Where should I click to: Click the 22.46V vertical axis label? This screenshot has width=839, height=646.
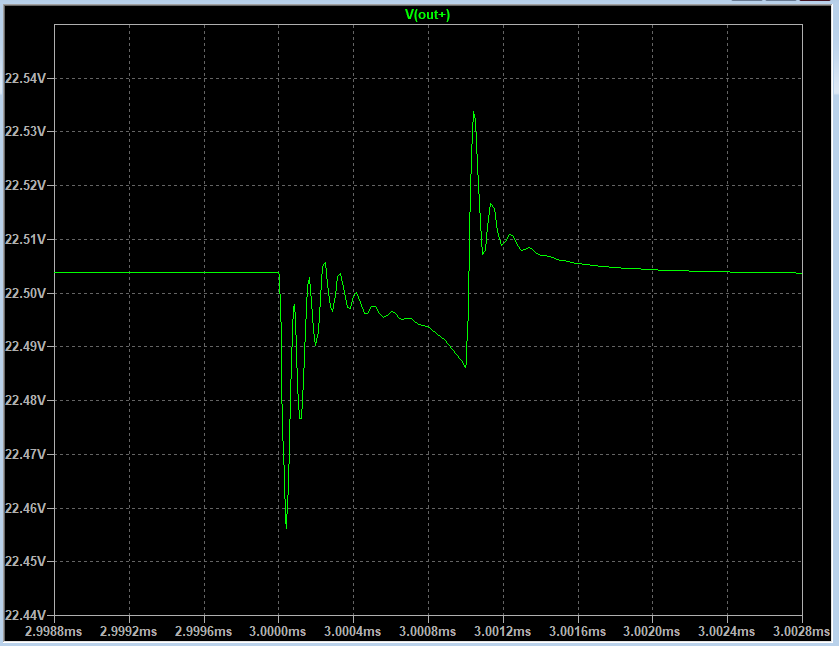click(x=25, y=508)
